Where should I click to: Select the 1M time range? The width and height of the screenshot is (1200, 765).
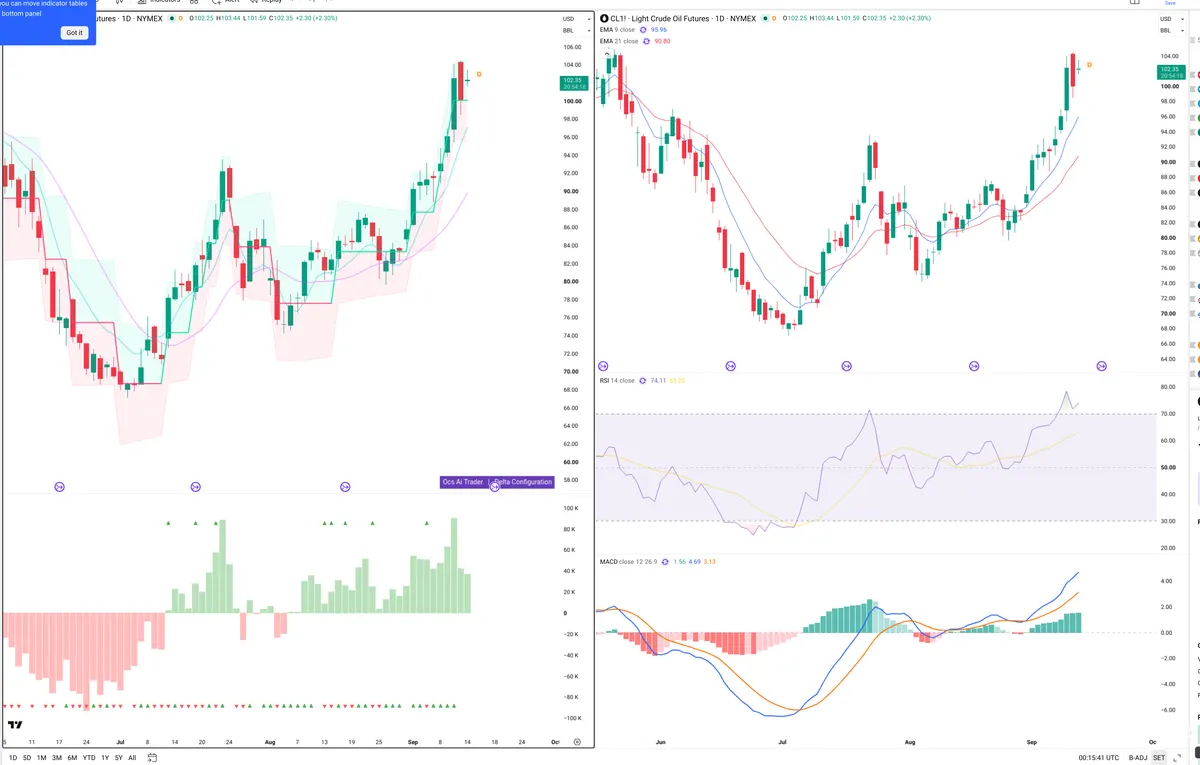click(41, 758)
